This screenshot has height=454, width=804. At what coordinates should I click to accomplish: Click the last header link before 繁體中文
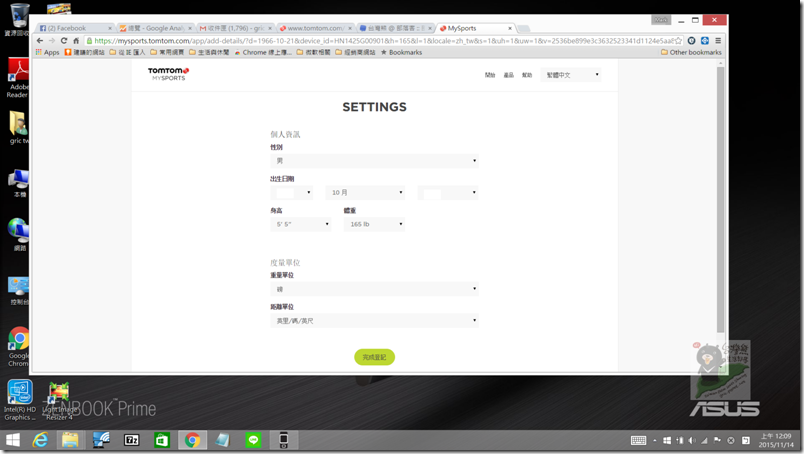(x=527, y=75)
